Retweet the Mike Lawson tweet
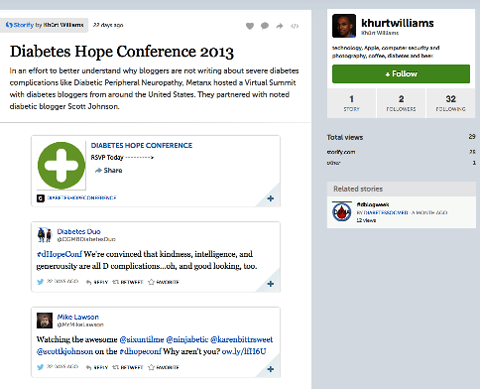The image size is (480, 389). (128, 367)
